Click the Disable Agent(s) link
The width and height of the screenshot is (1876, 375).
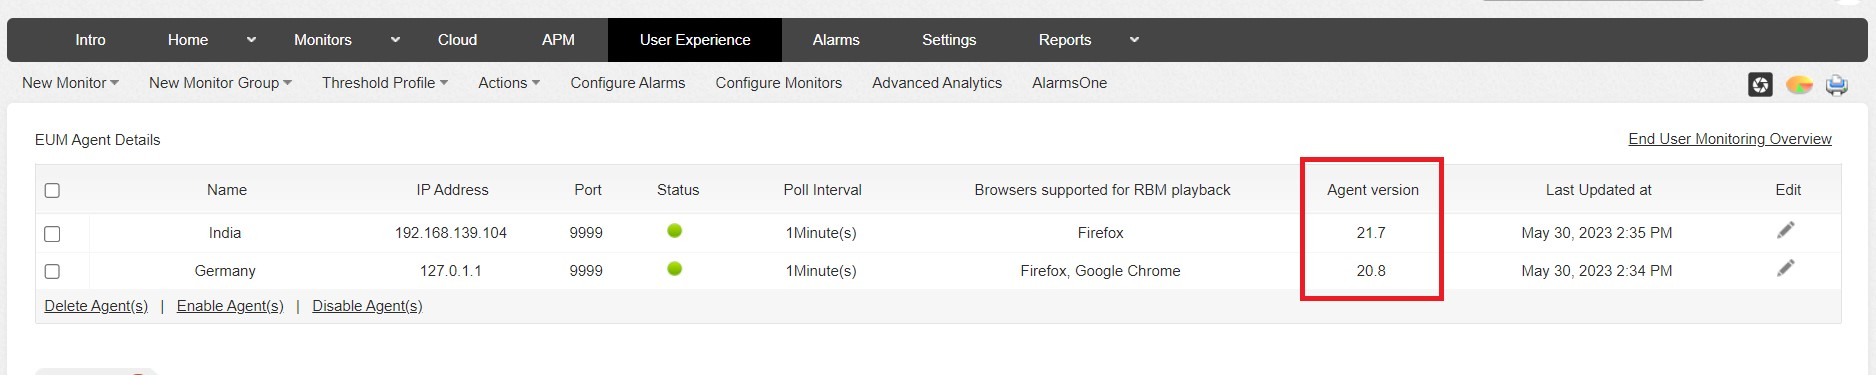coord(367,306)
